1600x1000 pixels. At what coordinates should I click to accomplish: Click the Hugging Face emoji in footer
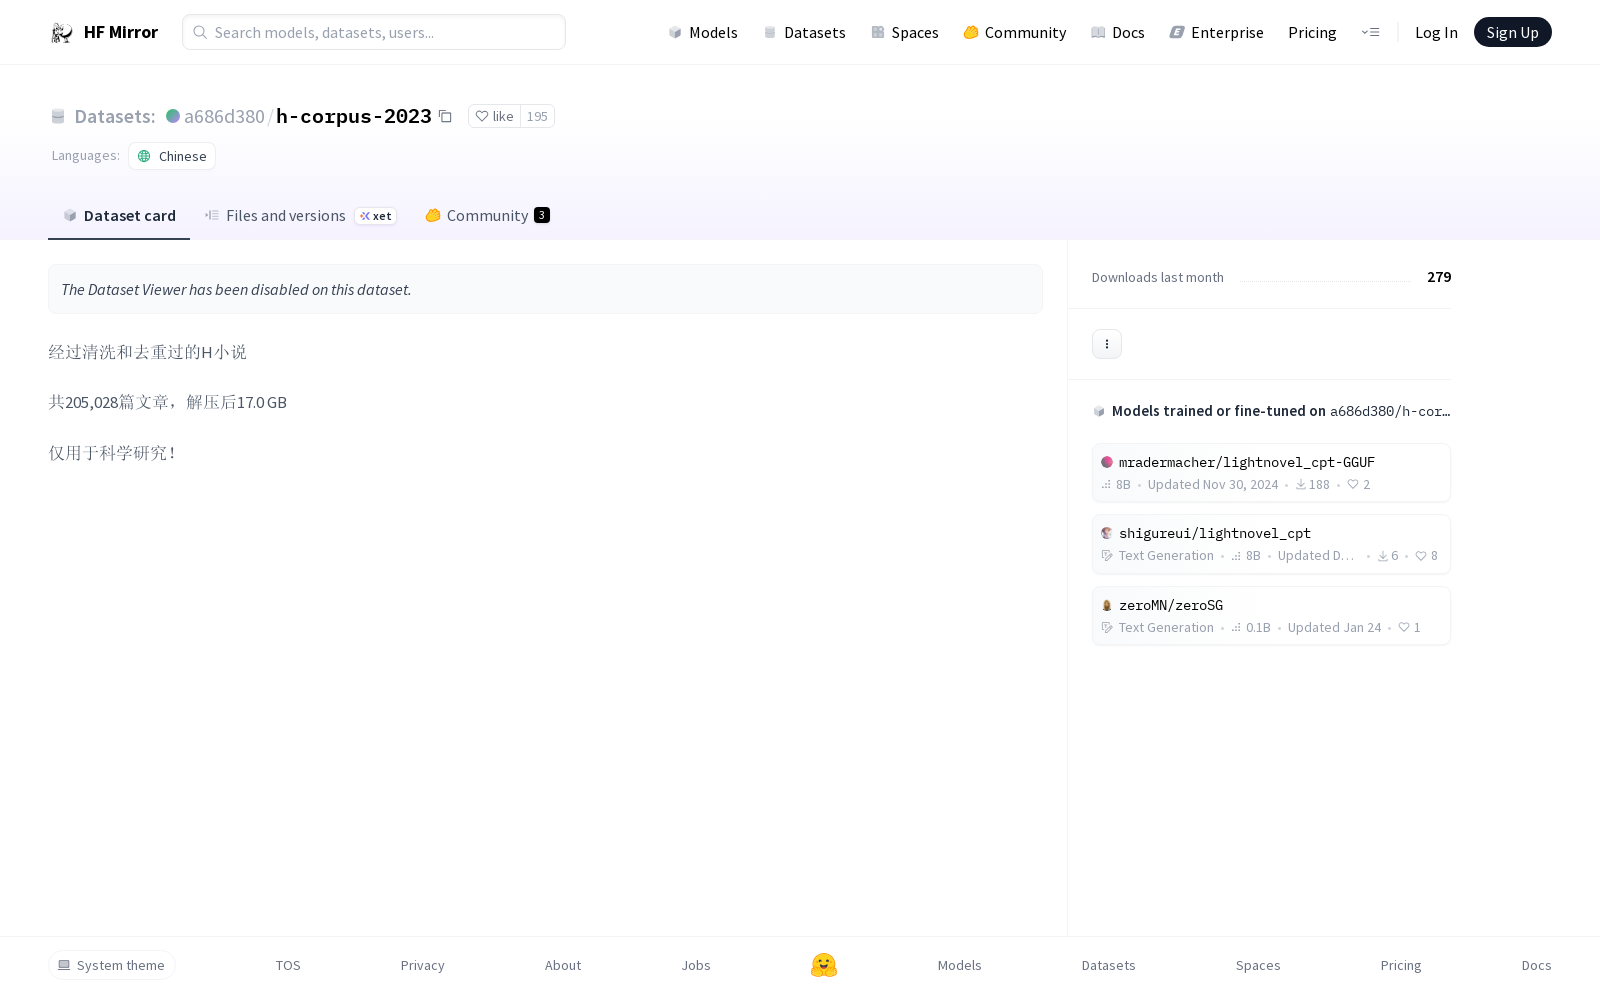(824, 965)
